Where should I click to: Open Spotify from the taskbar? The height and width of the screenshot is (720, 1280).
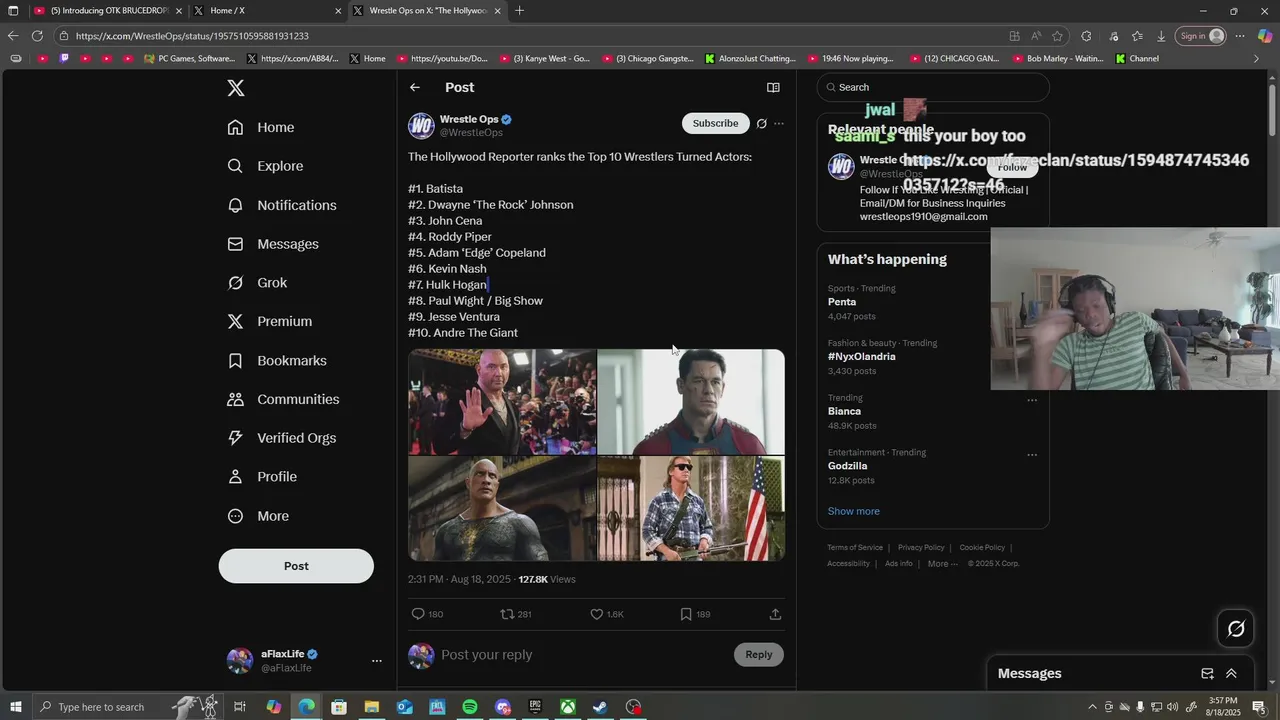(470, 707)
